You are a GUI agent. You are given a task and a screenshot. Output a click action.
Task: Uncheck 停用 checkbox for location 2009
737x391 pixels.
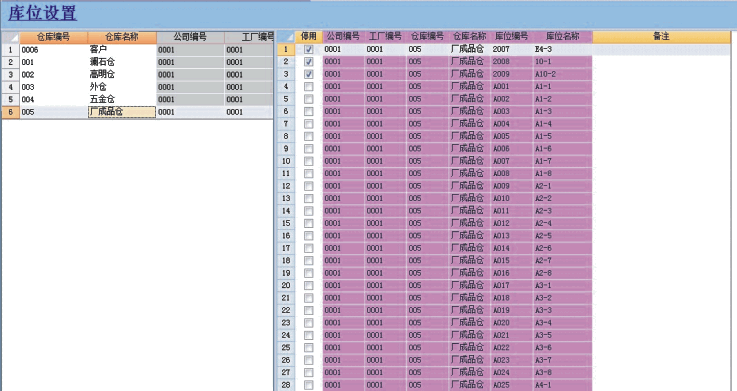click(x=309, y=74)
